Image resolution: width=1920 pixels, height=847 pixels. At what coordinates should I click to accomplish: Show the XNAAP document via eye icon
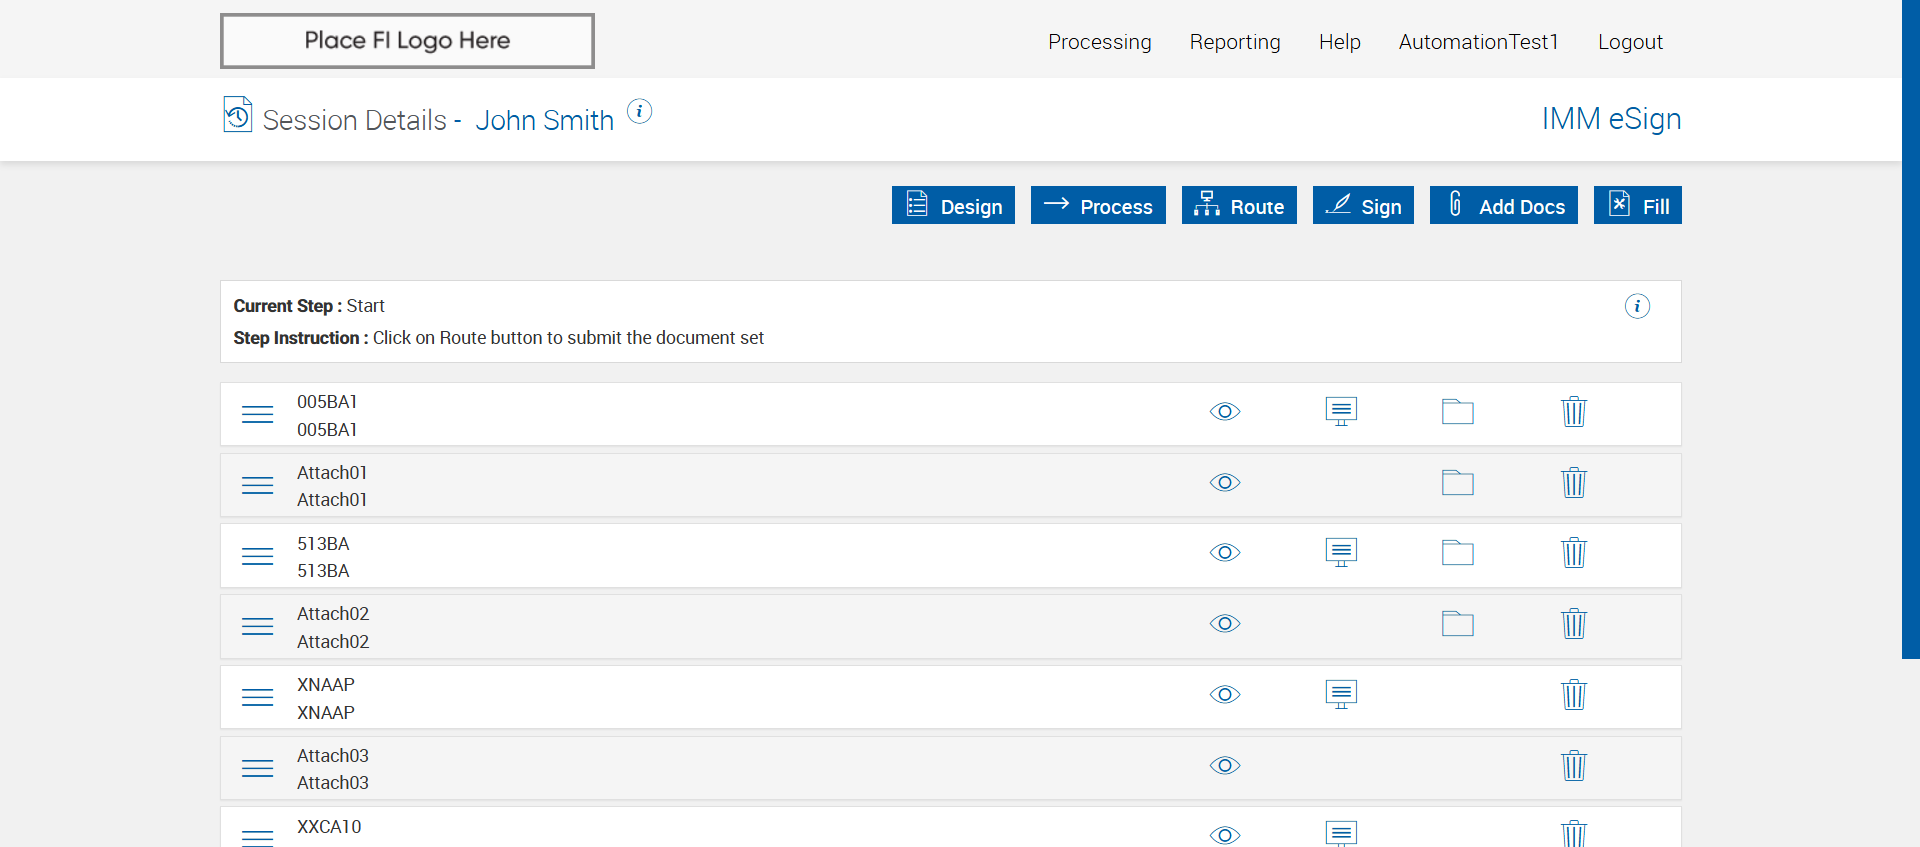(1224, 695)
